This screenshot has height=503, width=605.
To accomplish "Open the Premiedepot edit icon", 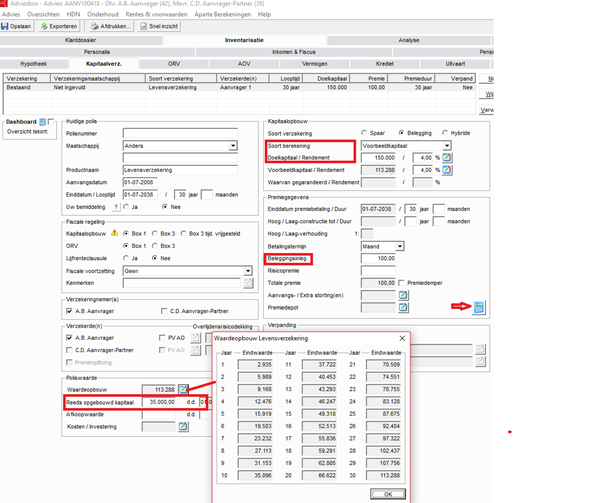I will [403, 308].
